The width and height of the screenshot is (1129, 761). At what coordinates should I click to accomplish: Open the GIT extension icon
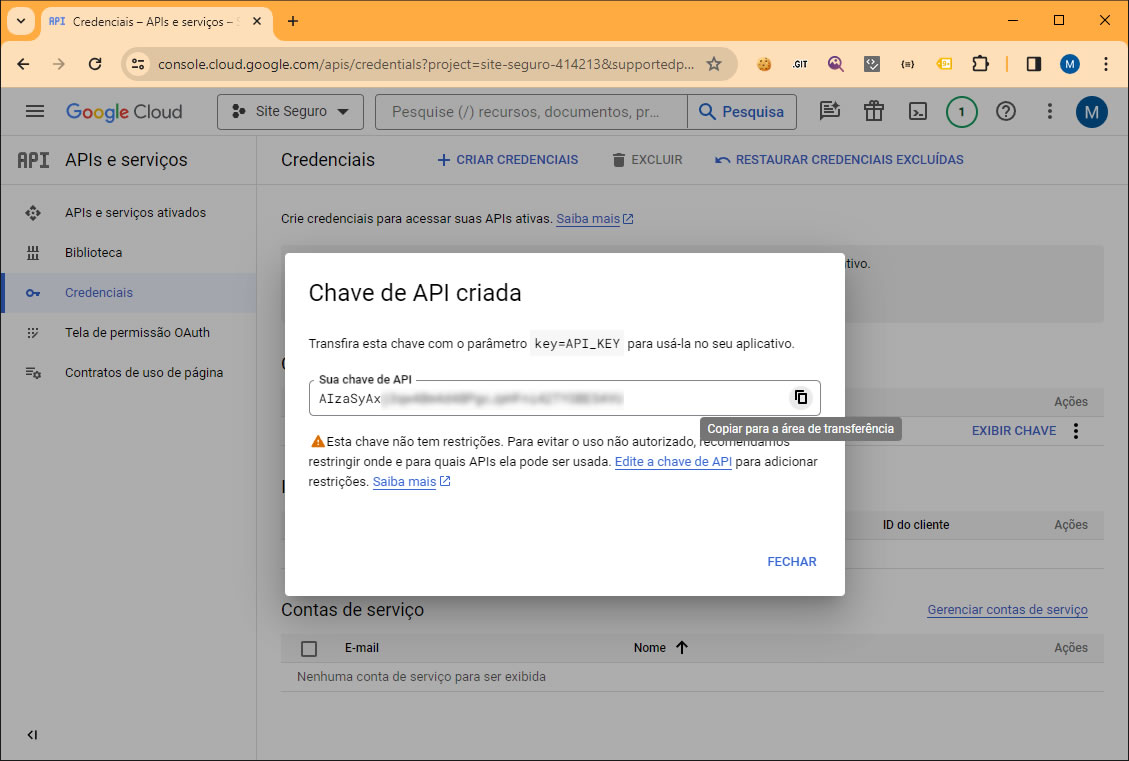800,64
